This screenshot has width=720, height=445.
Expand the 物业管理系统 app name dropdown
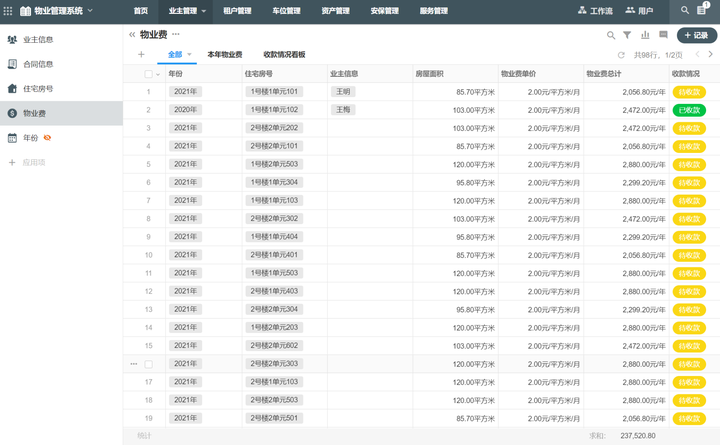[90, 10]
